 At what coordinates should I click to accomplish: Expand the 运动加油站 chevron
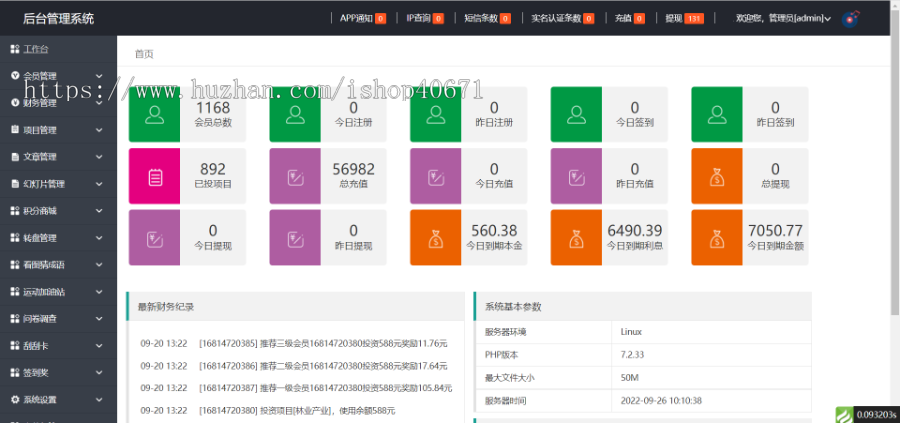click(x=99, y=292)
